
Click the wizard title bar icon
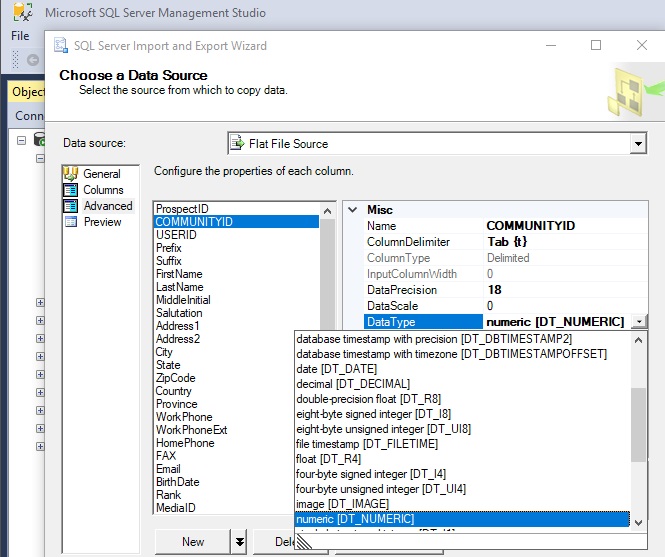pos(61,45)
